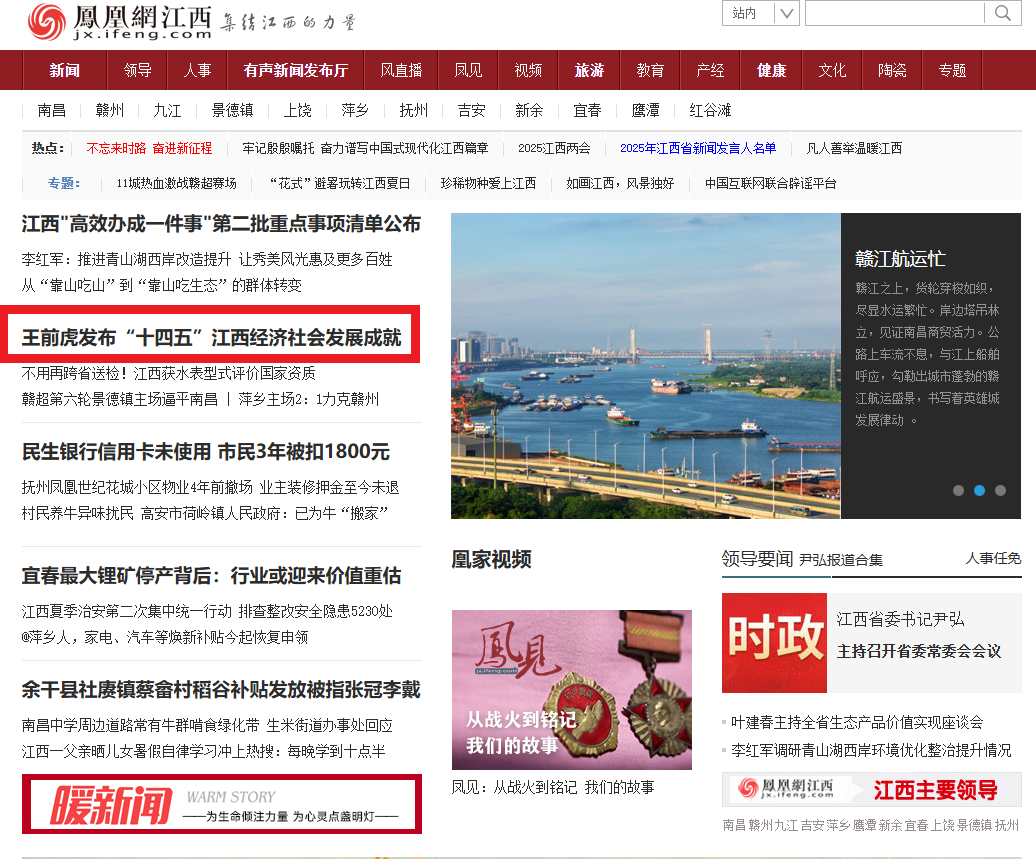This screenshot has width=1036, height=859.
Task: Select city link 吉安
Action: [472, 110]
